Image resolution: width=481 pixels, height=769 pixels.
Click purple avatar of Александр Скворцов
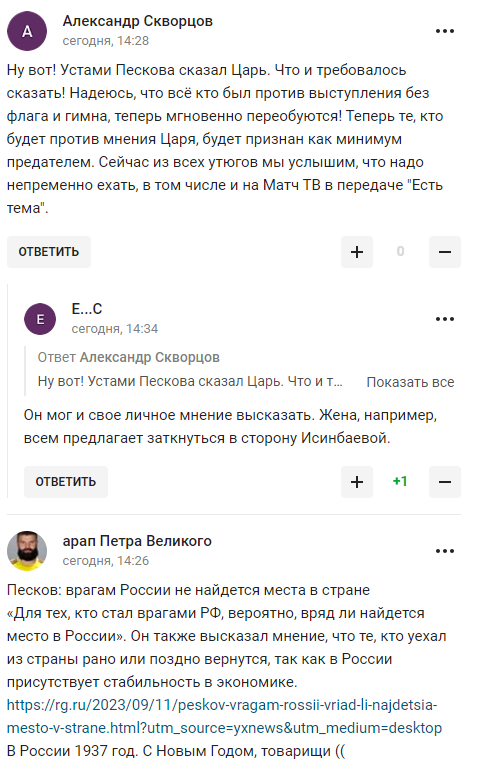pos(27,31)
